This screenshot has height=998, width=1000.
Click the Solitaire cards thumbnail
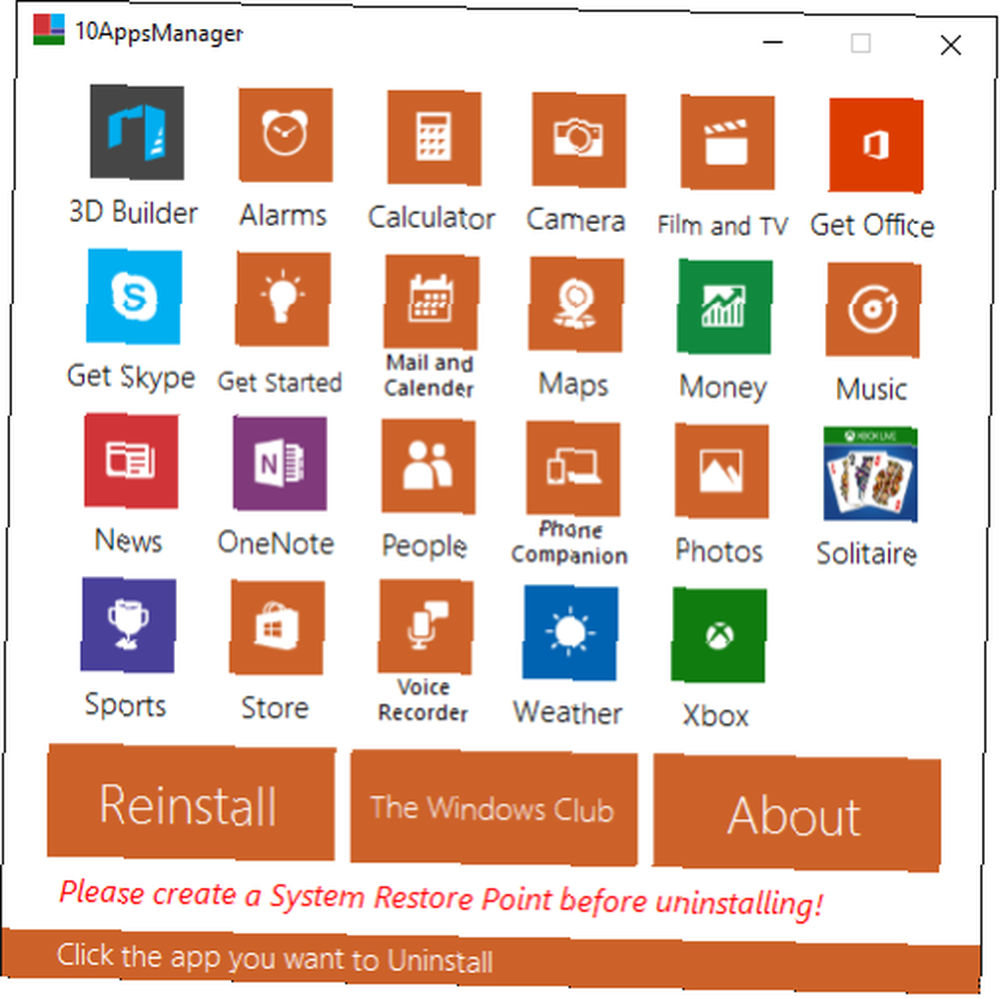coord(870,474)
